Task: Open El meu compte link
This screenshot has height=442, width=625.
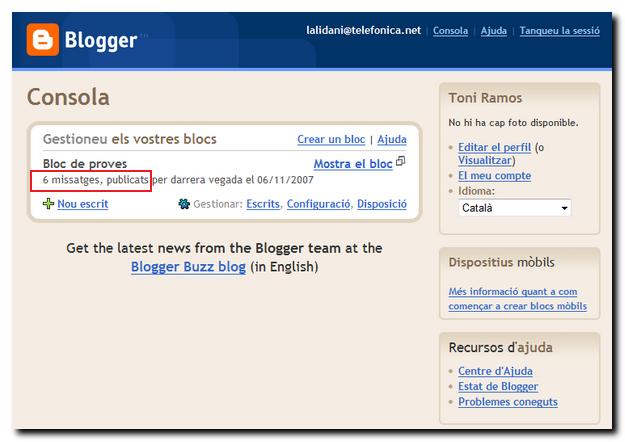Action: pyautogui.click(x=494, y=176)
